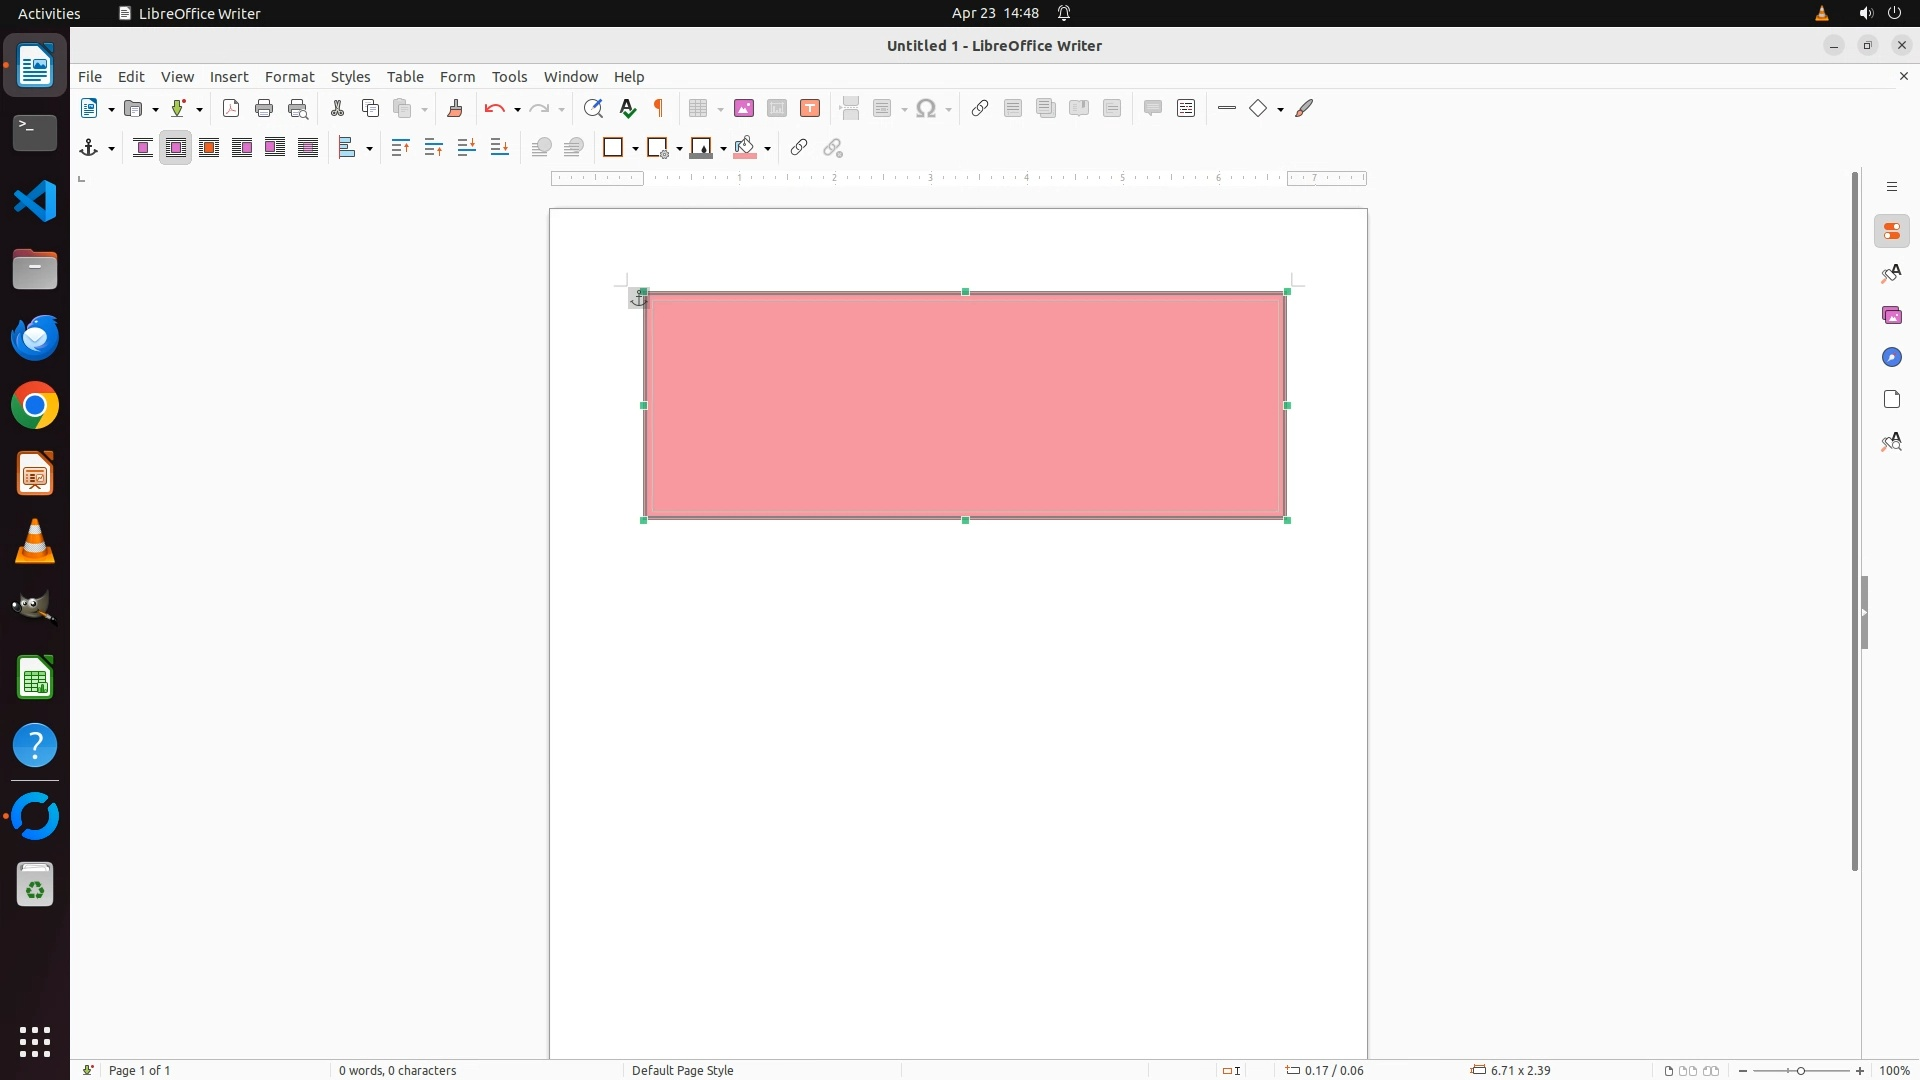Open the Tools menu

(x=509, y=77)
